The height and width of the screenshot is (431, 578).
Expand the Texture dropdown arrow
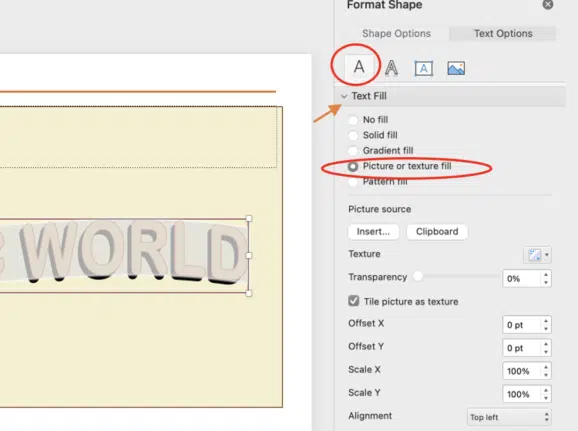pyautogui.click(x=547, y=255)
